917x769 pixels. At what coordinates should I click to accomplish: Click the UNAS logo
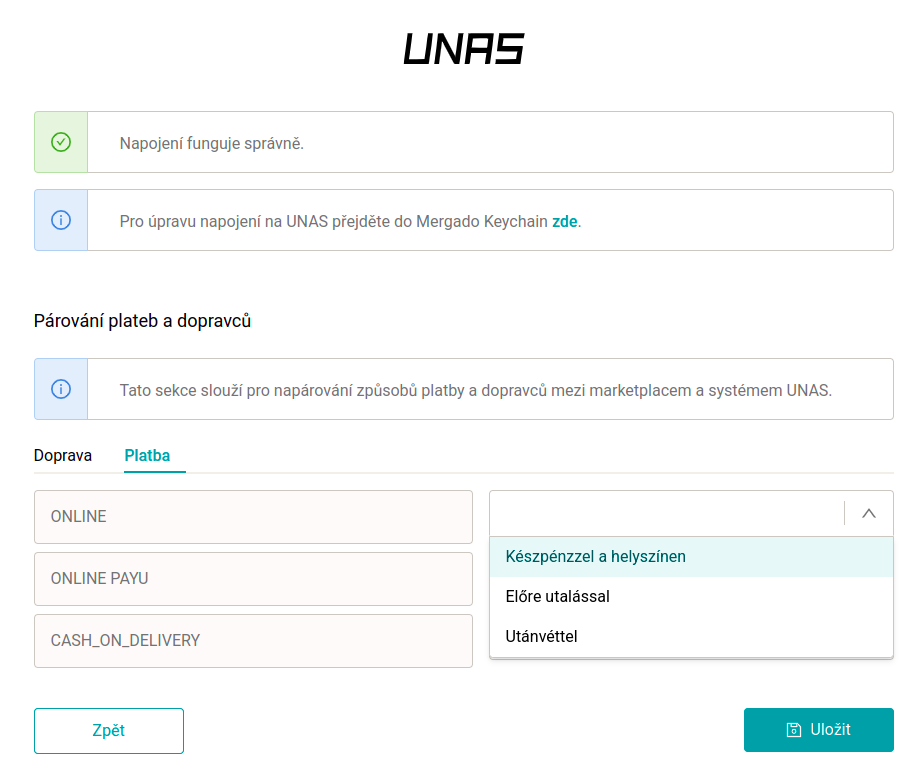[464, 49]
